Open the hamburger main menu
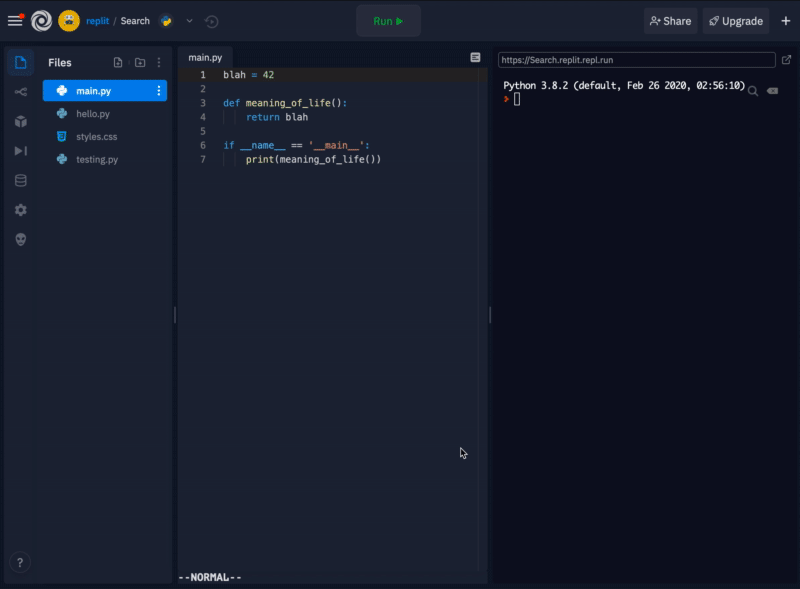This screenshot has width=800, height=589. (15, 21)
